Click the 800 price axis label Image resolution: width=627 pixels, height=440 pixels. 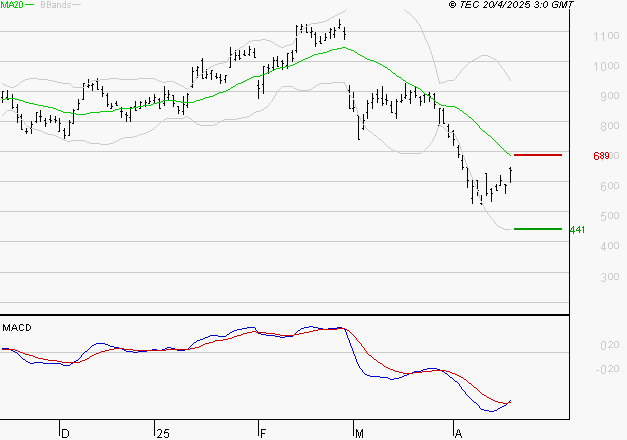(x=610, y=126)
